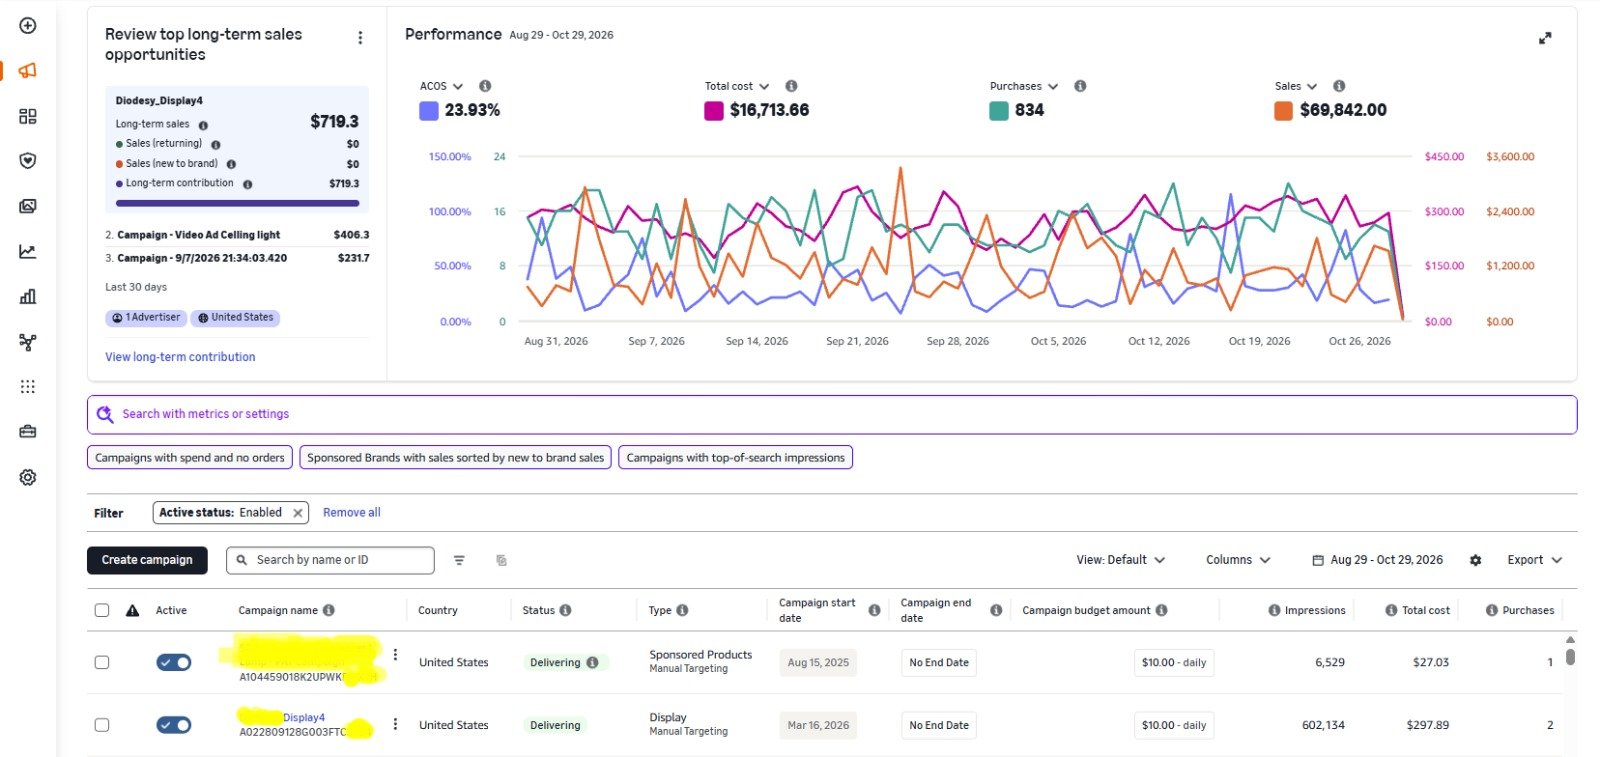This screenshot has height=757, width=1600.
Task: Click the info icon beside ACOS metric
Action: (485, 86)
